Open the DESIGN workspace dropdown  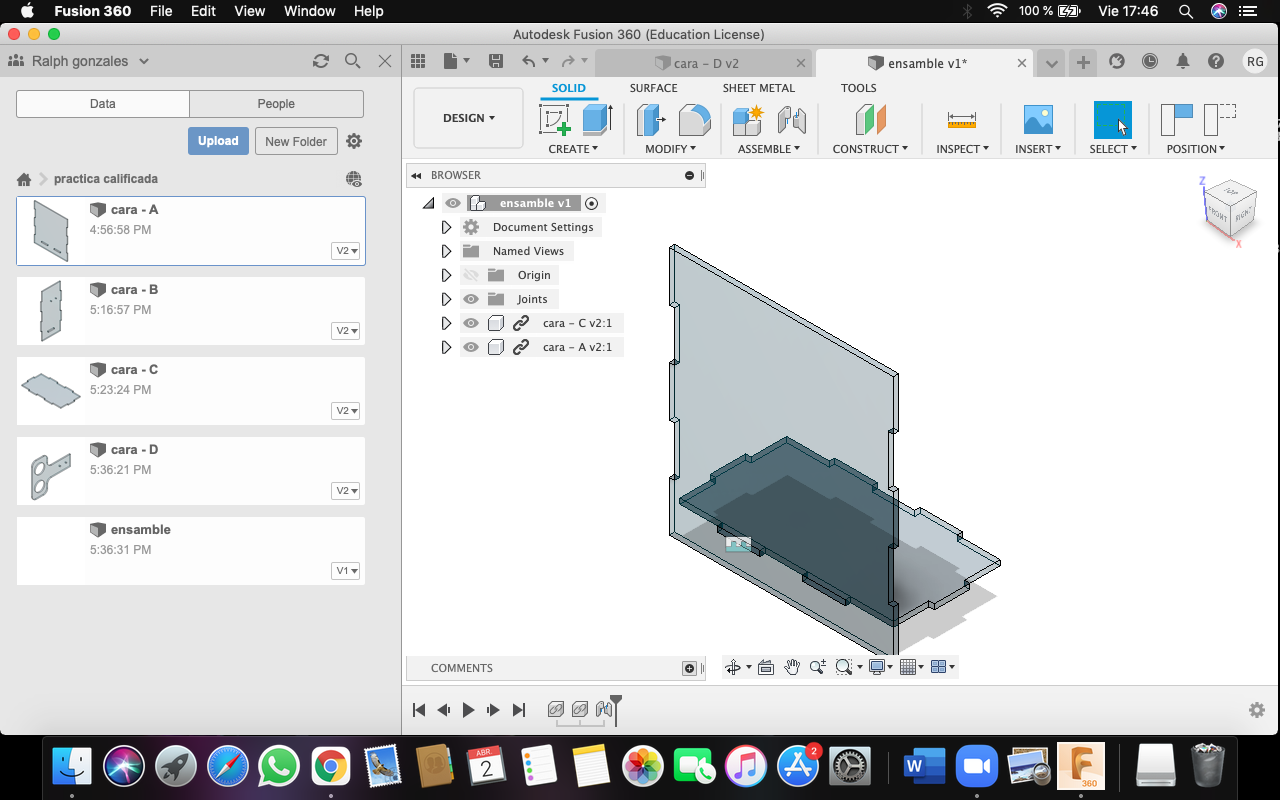click(468, 118)
